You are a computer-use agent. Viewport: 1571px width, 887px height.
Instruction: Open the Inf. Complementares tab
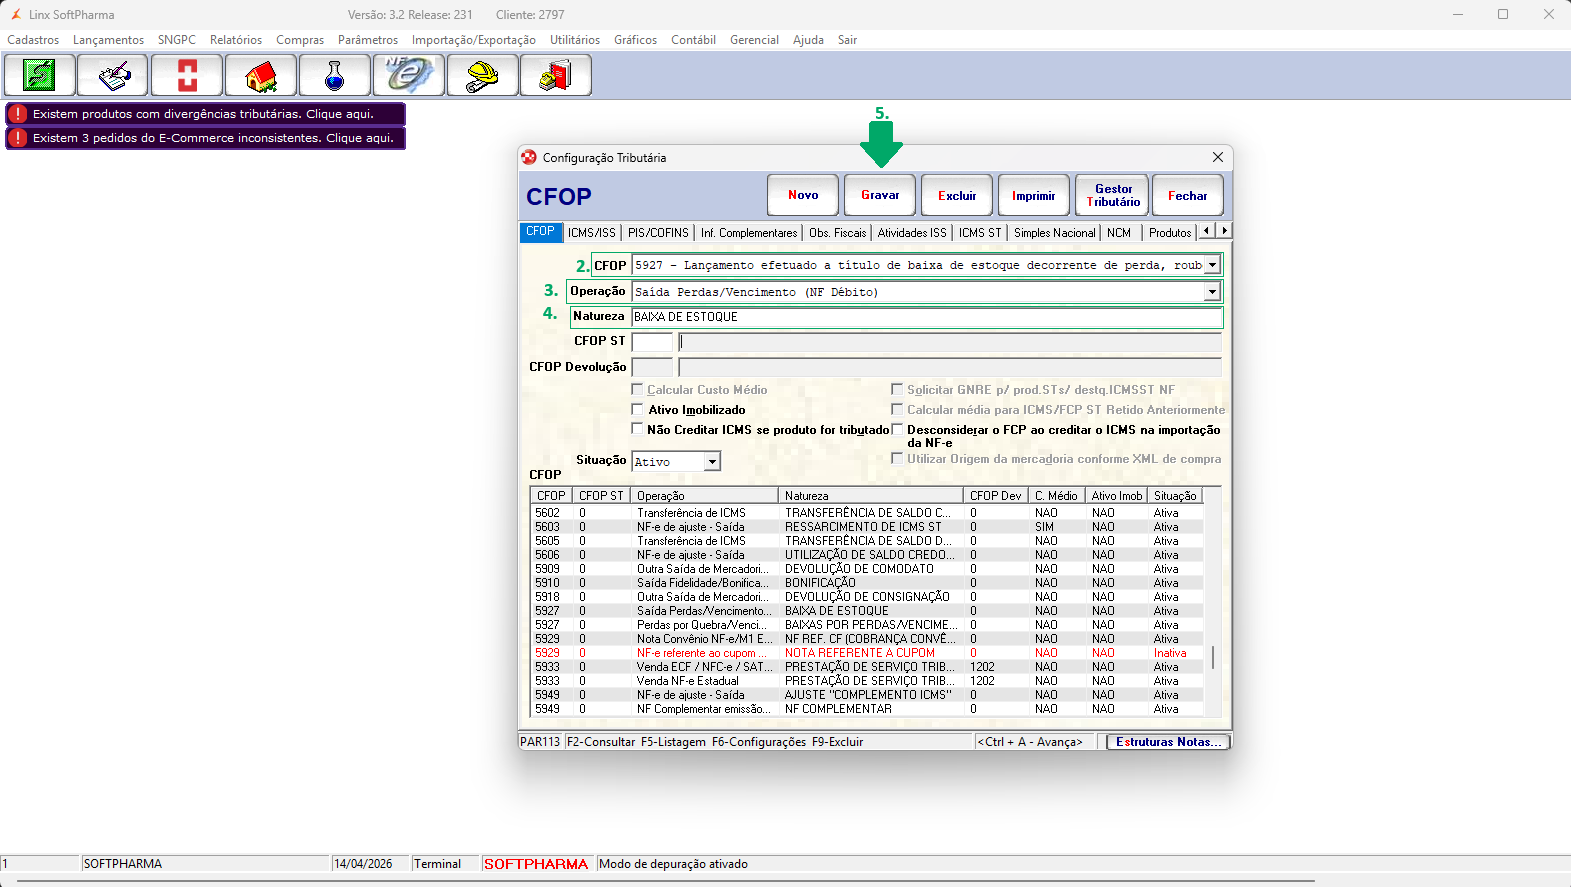click(x=749, y=233)
